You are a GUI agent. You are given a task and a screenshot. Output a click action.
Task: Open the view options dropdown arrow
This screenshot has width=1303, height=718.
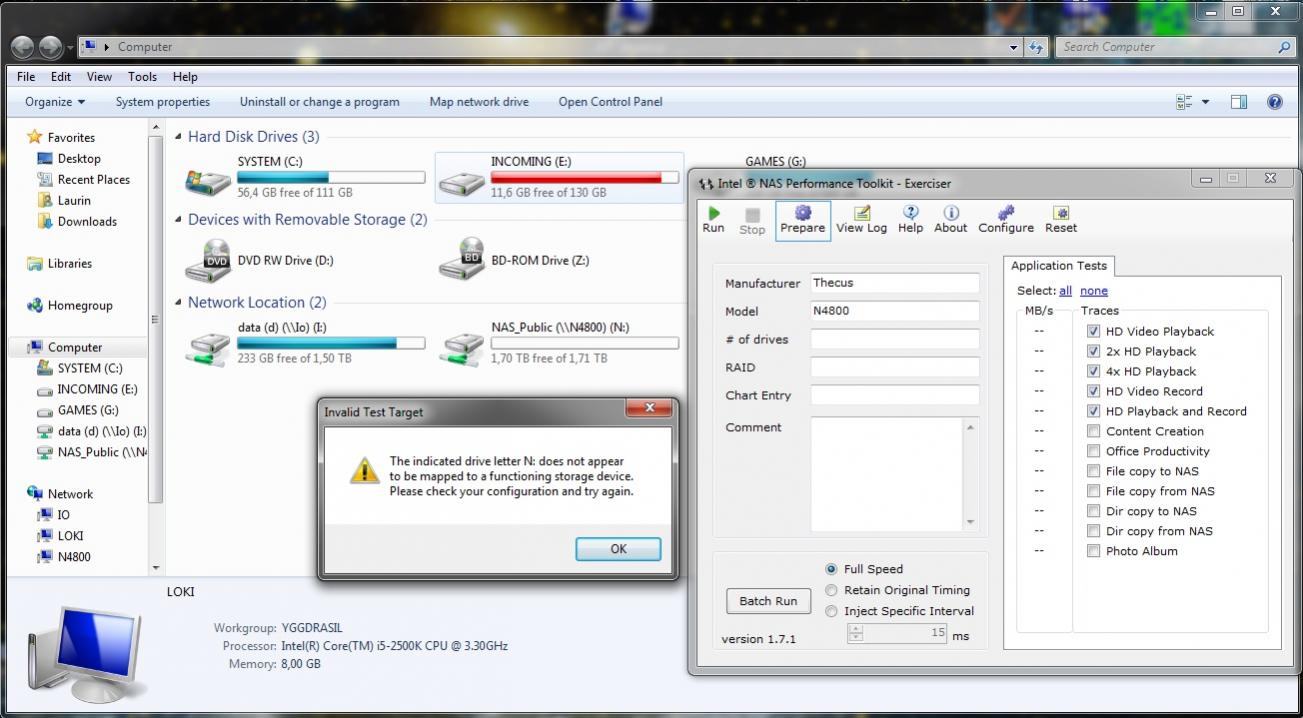coord(1205,102)
